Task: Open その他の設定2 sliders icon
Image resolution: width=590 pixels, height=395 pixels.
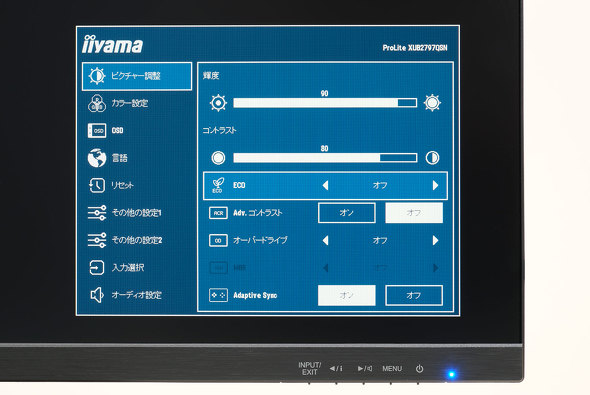Action: tap(97, 240)
